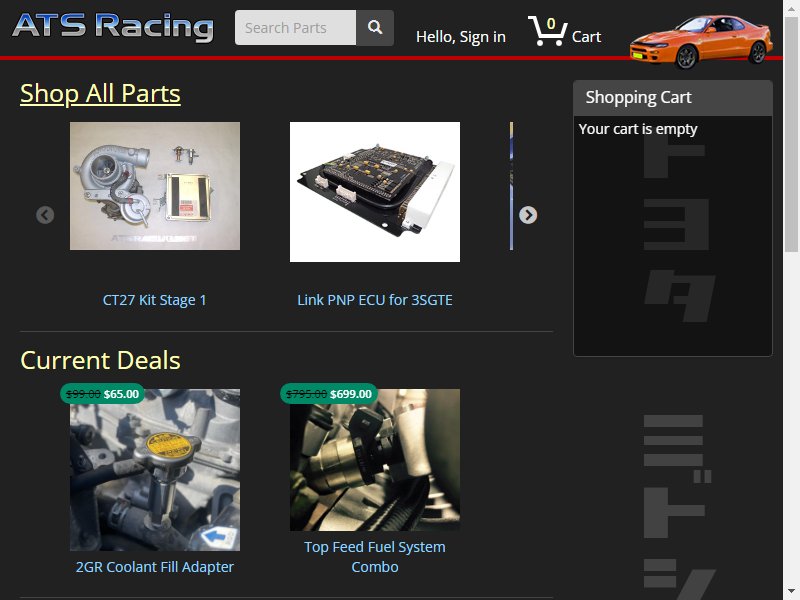Go back with the carousel left arrow
This screenshot has width=800, height=600.
tap(45, 215)
